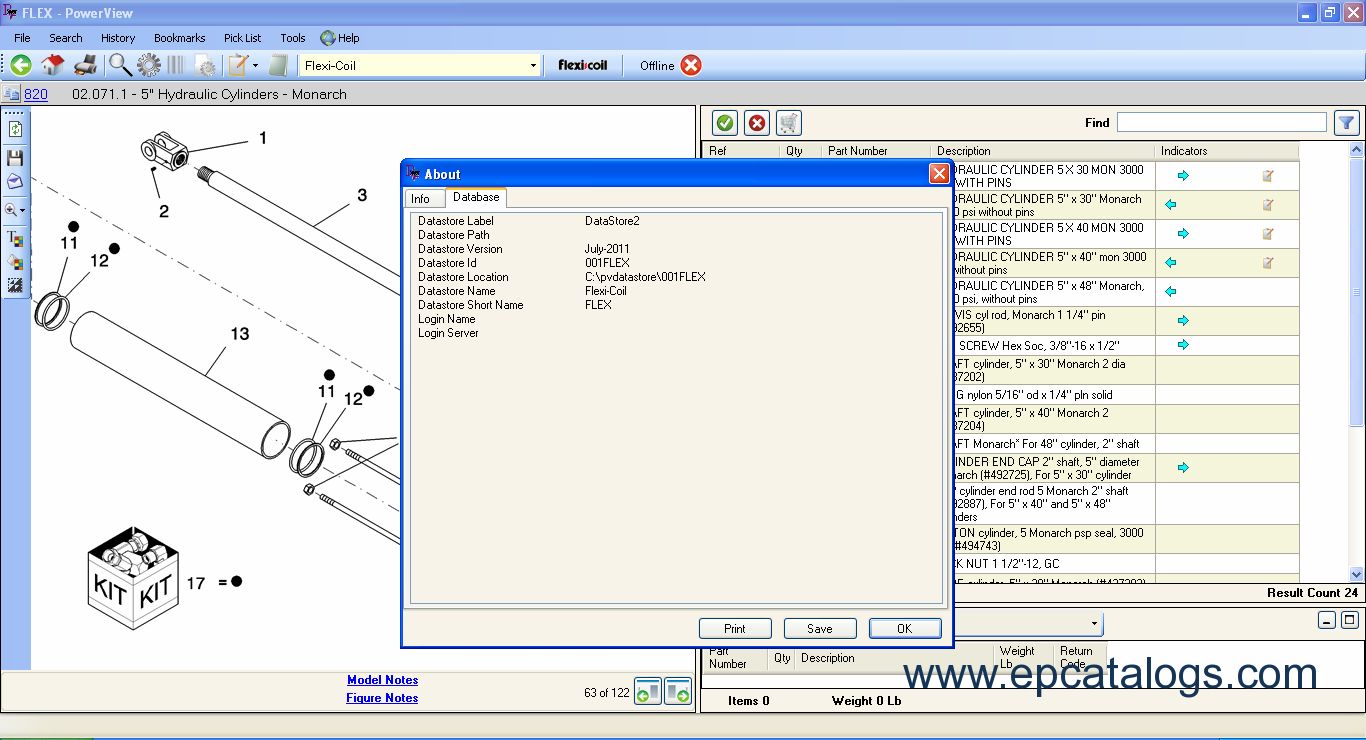Viewport: 1366px width, 740px height.
Task: Select all parts with the green checkmark
Action: 725,123
